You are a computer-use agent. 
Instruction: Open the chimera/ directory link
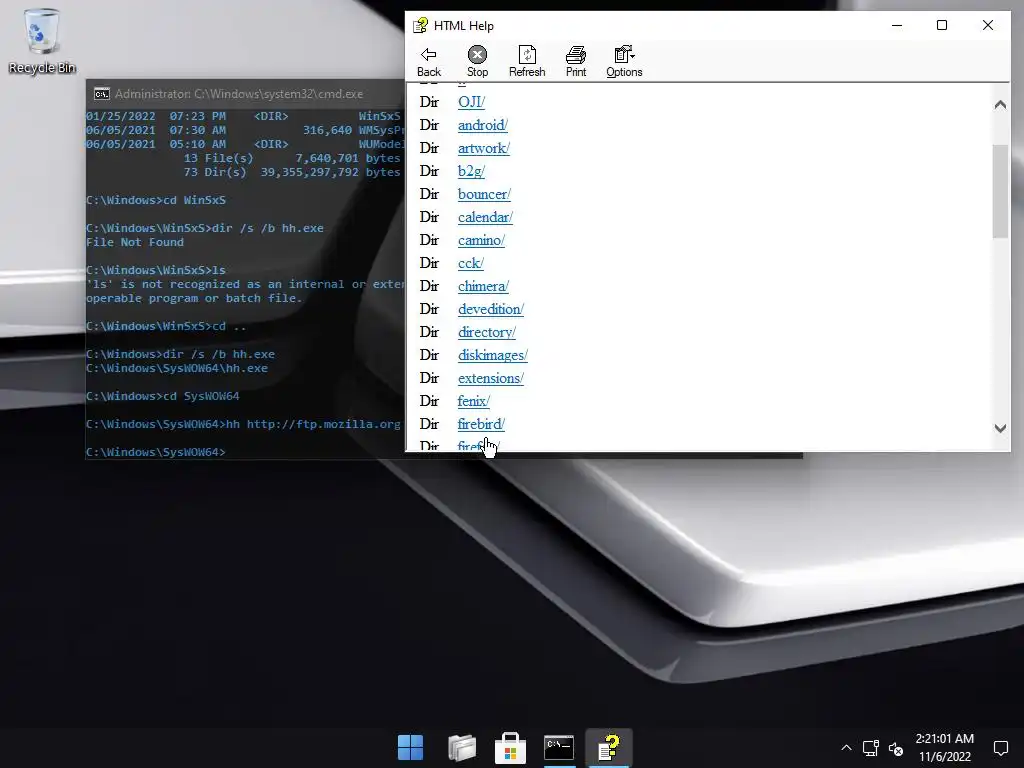tap(483, 286)
